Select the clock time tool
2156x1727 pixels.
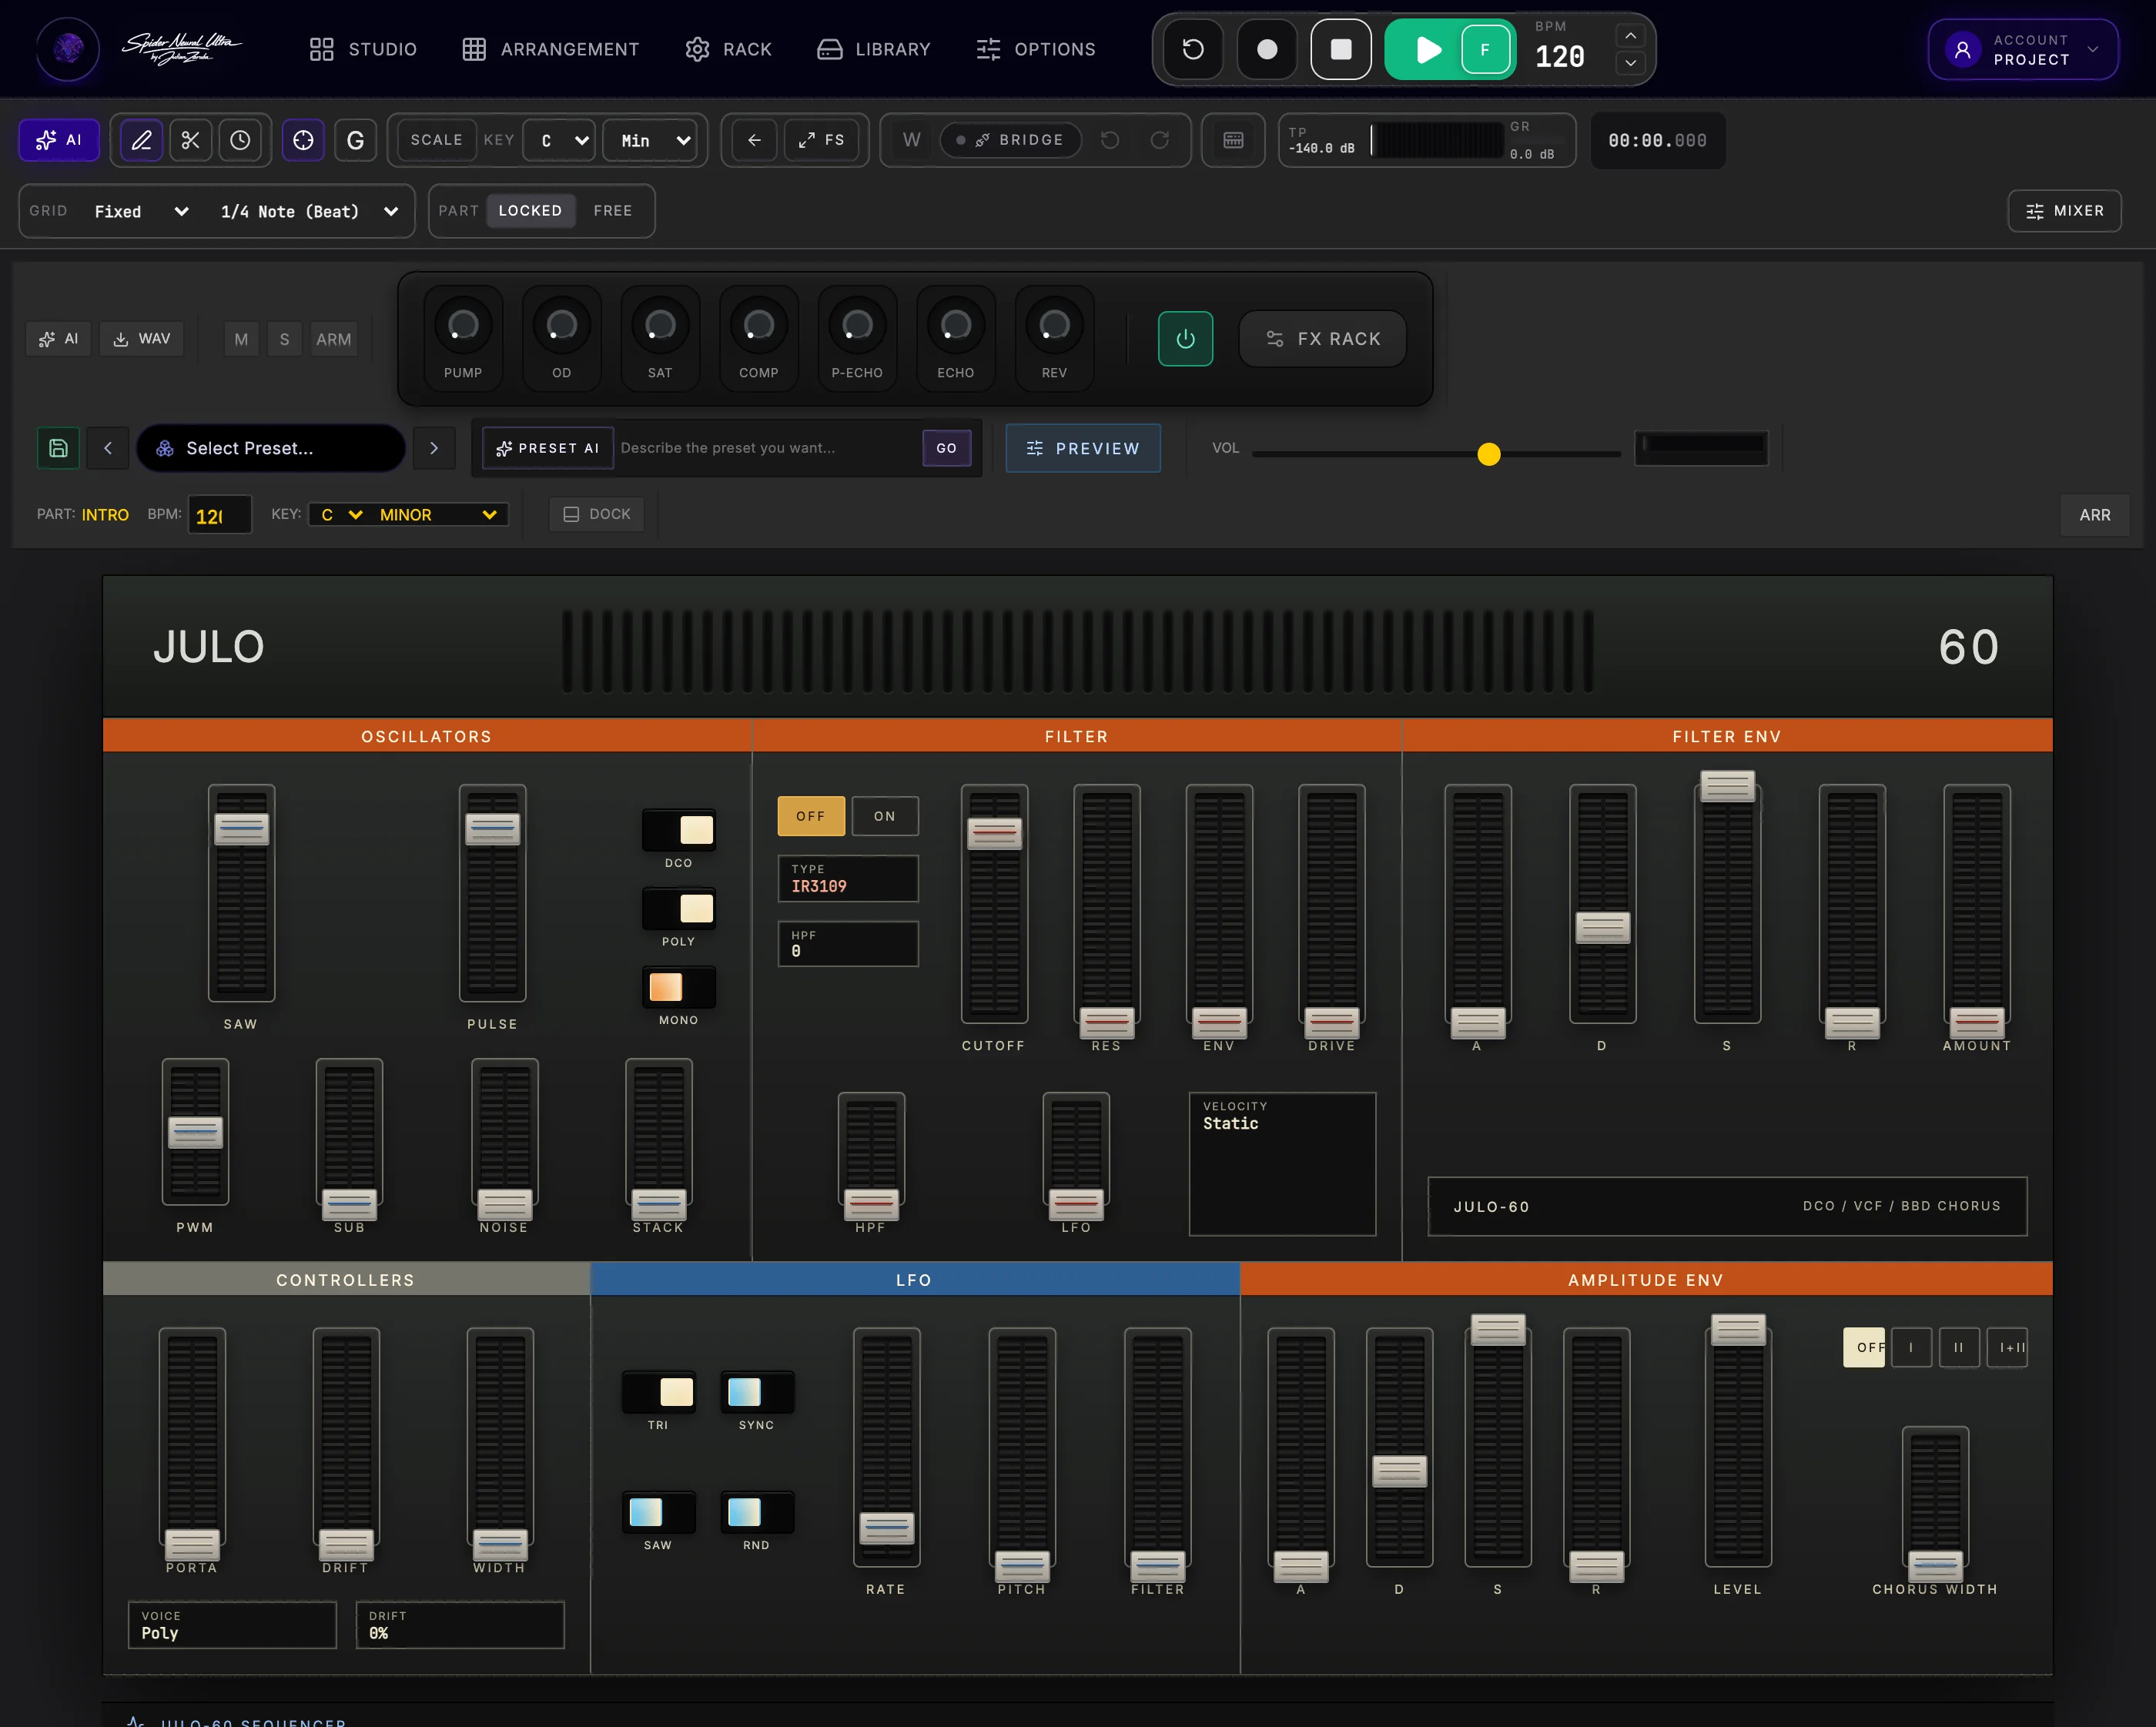pyautogui.click(x=240, y=140)
